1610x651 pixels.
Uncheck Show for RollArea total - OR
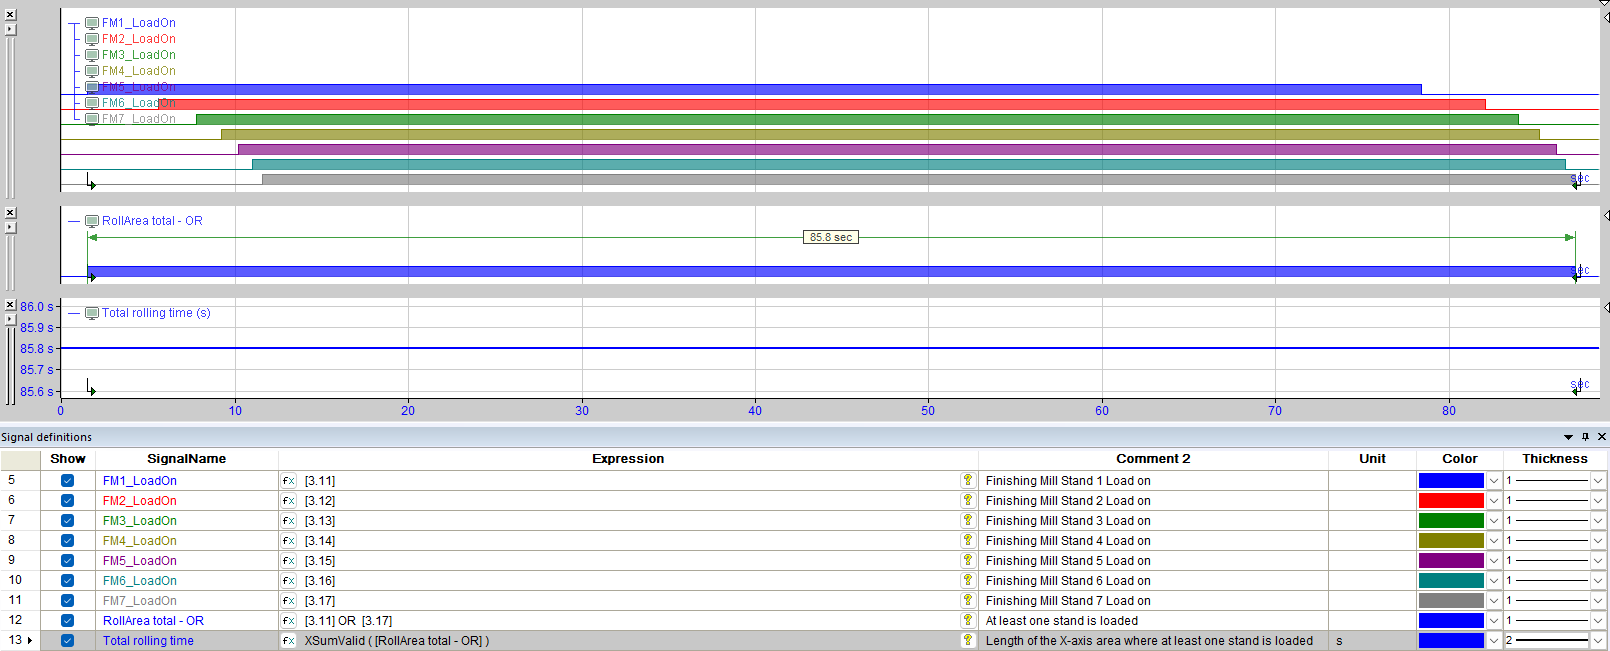click(x=67, y=621)
